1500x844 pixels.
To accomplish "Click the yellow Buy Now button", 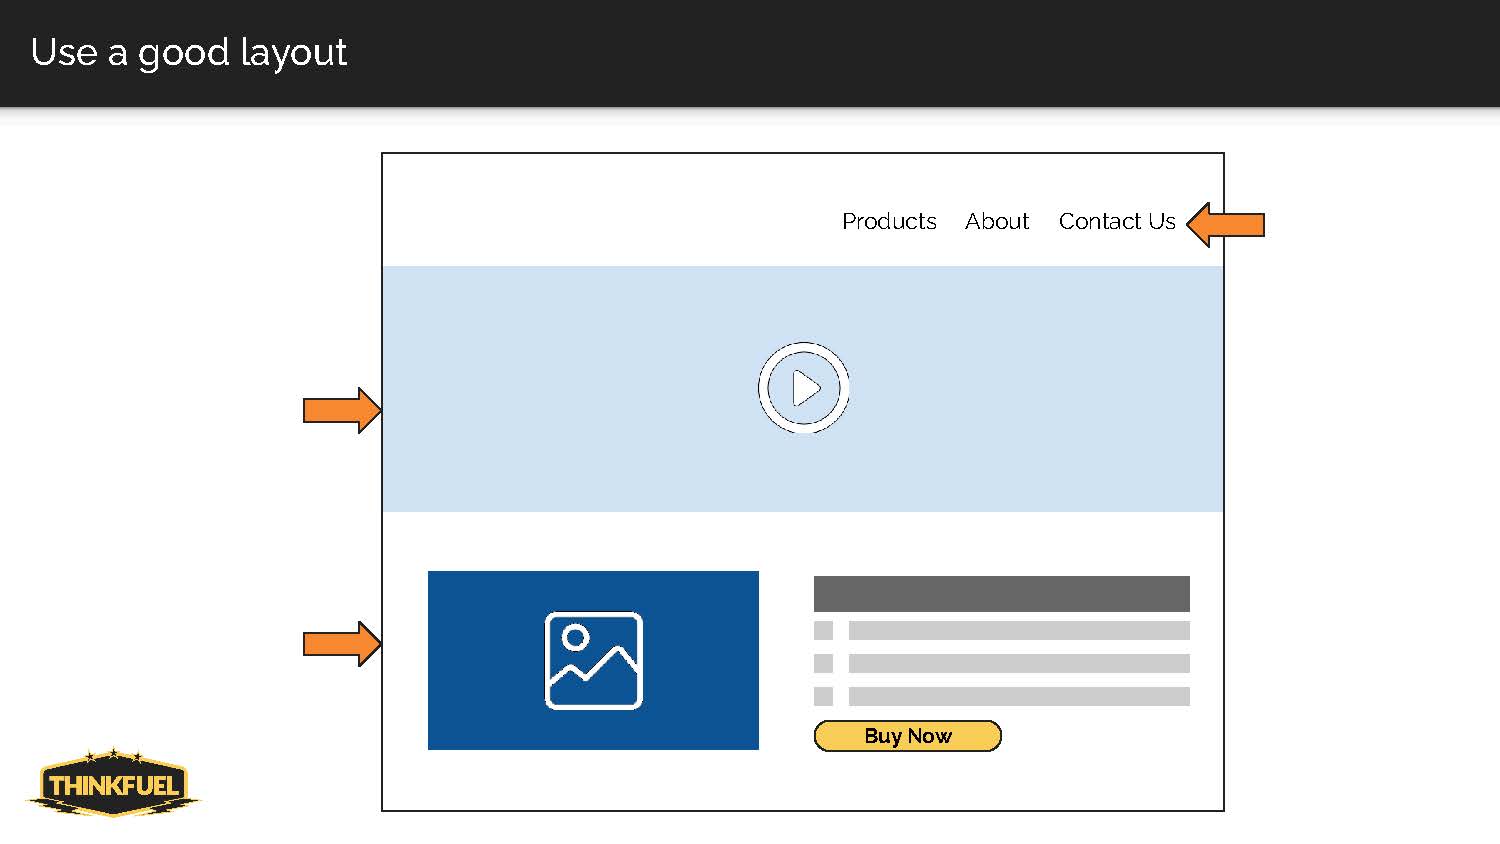I will tap(907, 736).
